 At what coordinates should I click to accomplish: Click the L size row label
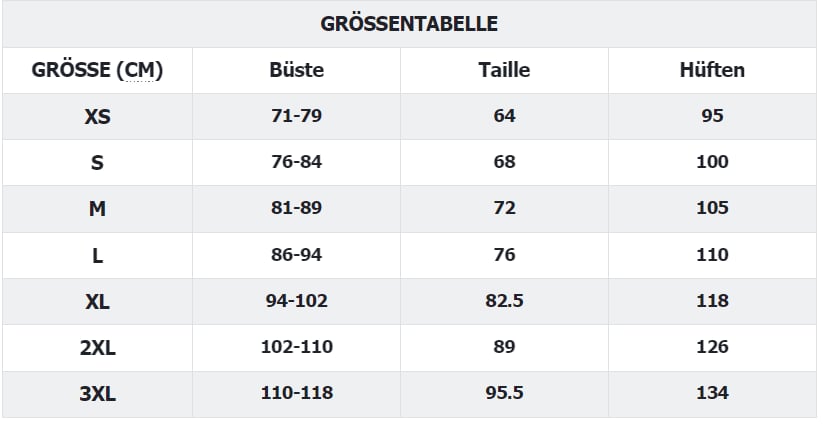[x=97, y=255]
